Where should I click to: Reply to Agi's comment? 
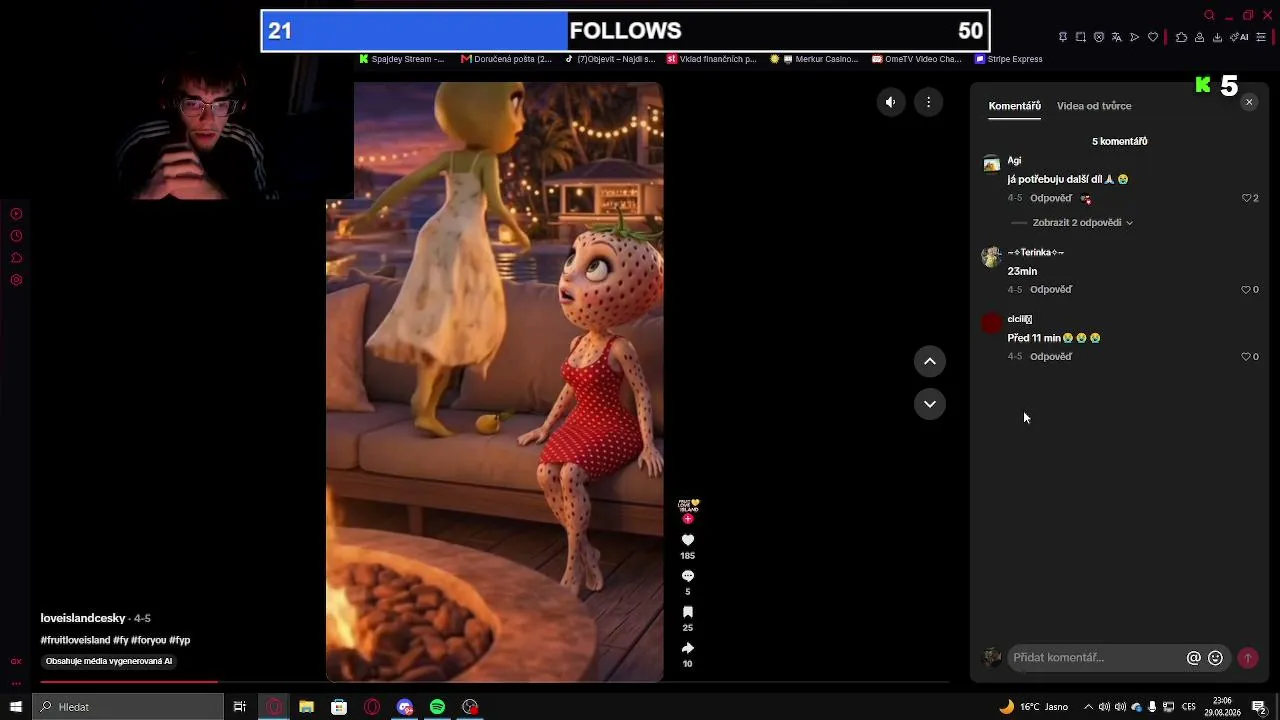1051,198
